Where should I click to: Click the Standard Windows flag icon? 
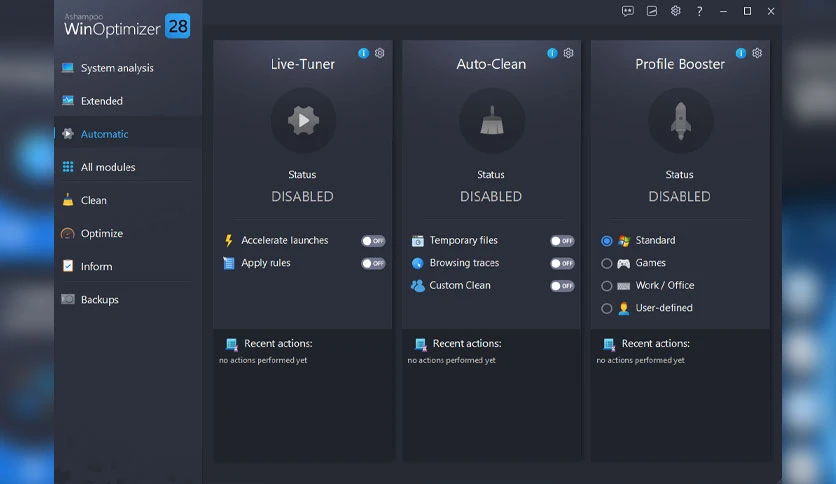pyautogui.click(x=624, y=241)
